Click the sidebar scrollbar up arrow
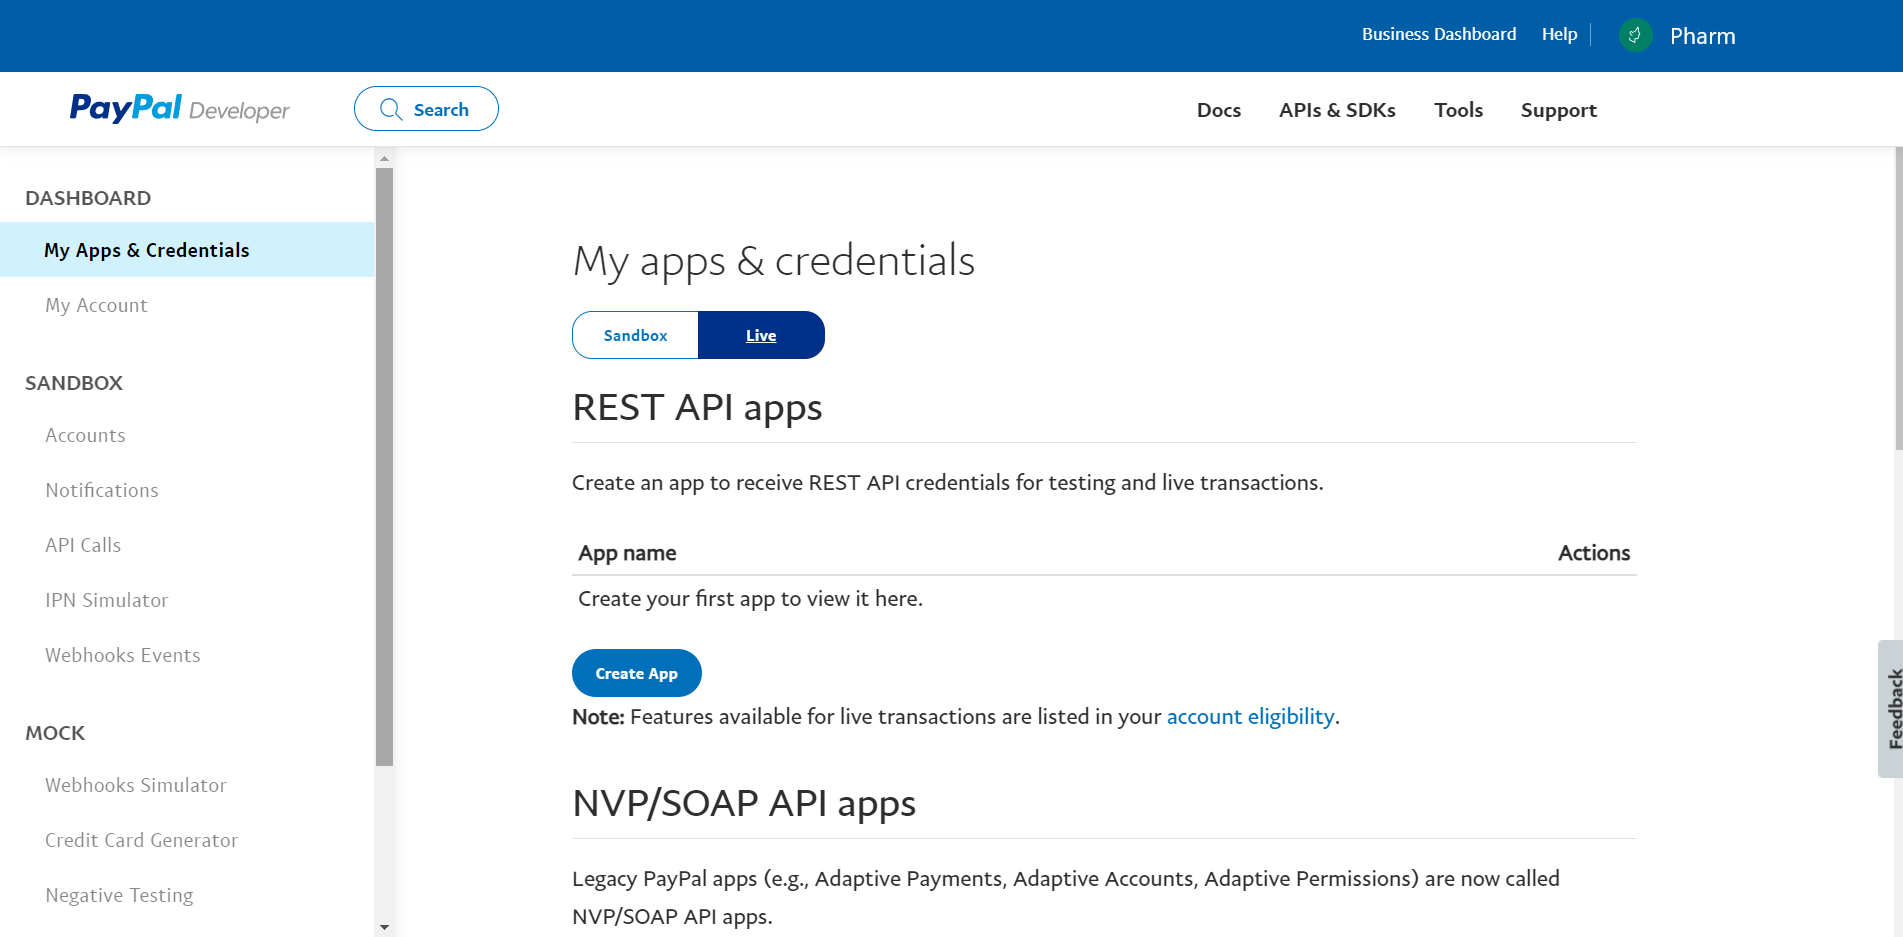The height and width of the screenshot is (937, 1903). [384, 158]
